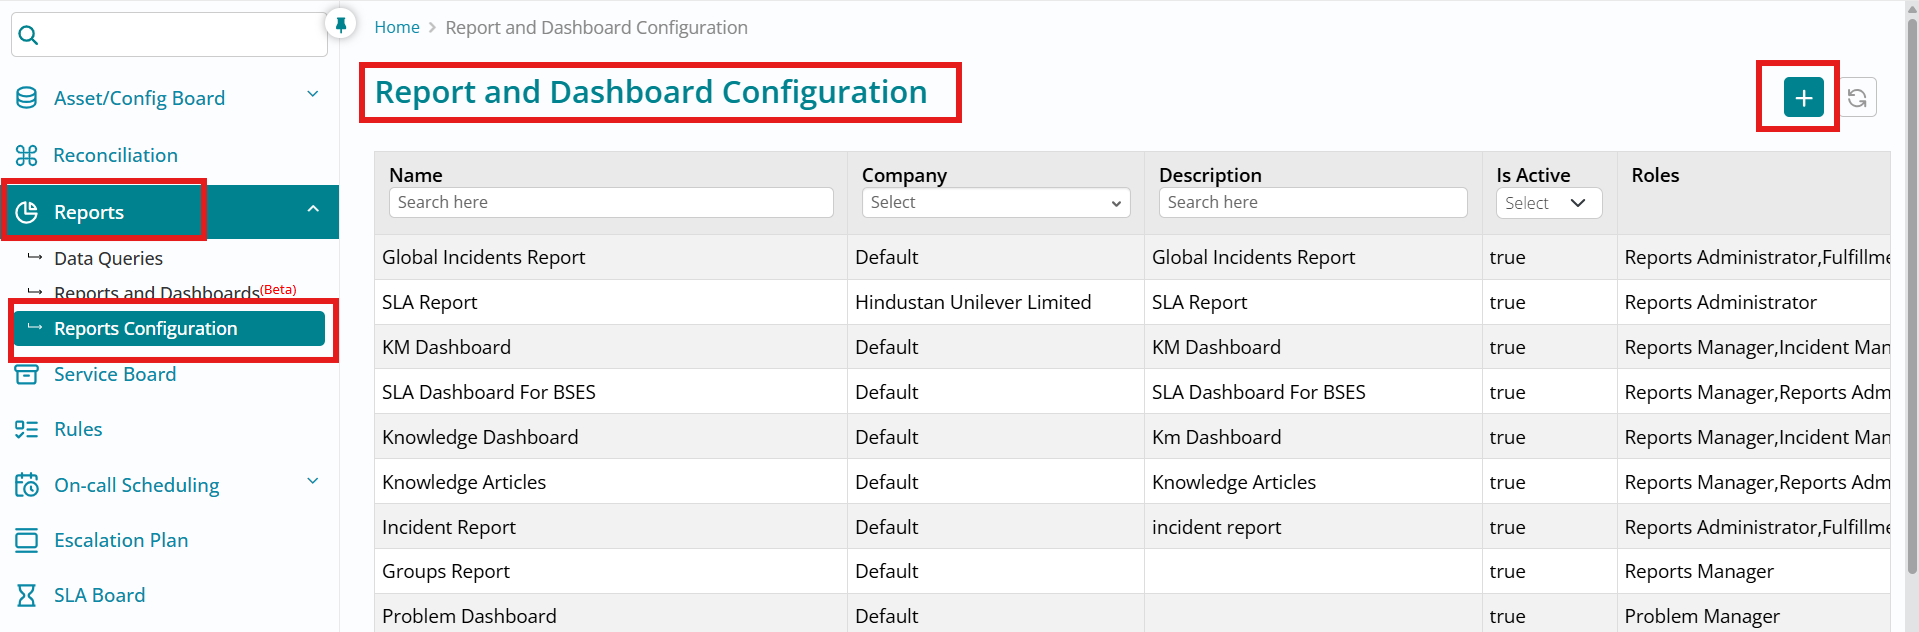Open Data Queries submenu item
The width and height of the screenshot is (1919, 632).
(108, 258)
